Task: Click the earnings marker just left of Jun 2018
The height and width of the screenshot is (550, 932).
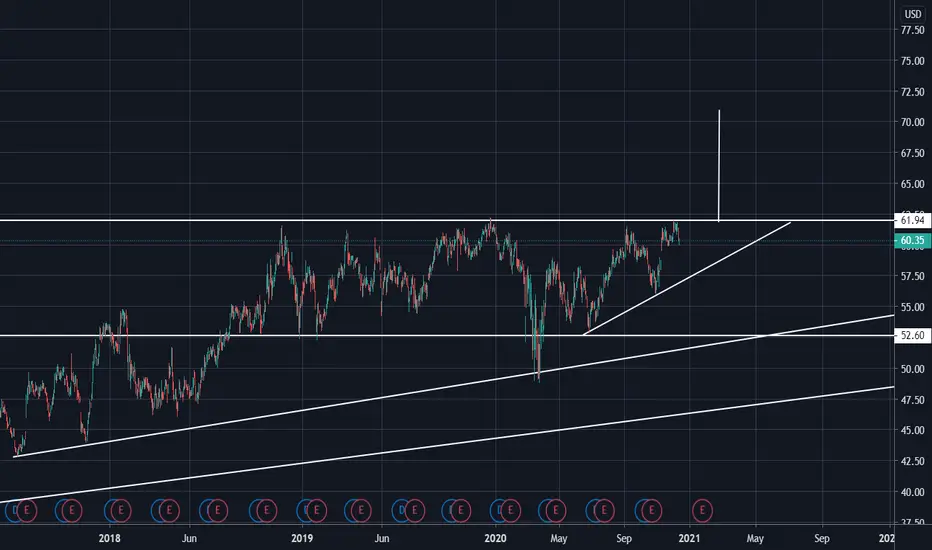Action: click(169, 510)
